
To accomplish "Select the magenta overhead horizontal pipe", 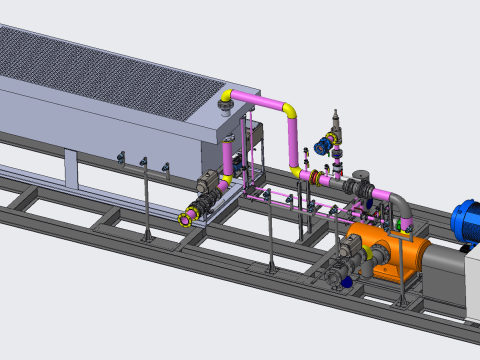I will point(257,100).
